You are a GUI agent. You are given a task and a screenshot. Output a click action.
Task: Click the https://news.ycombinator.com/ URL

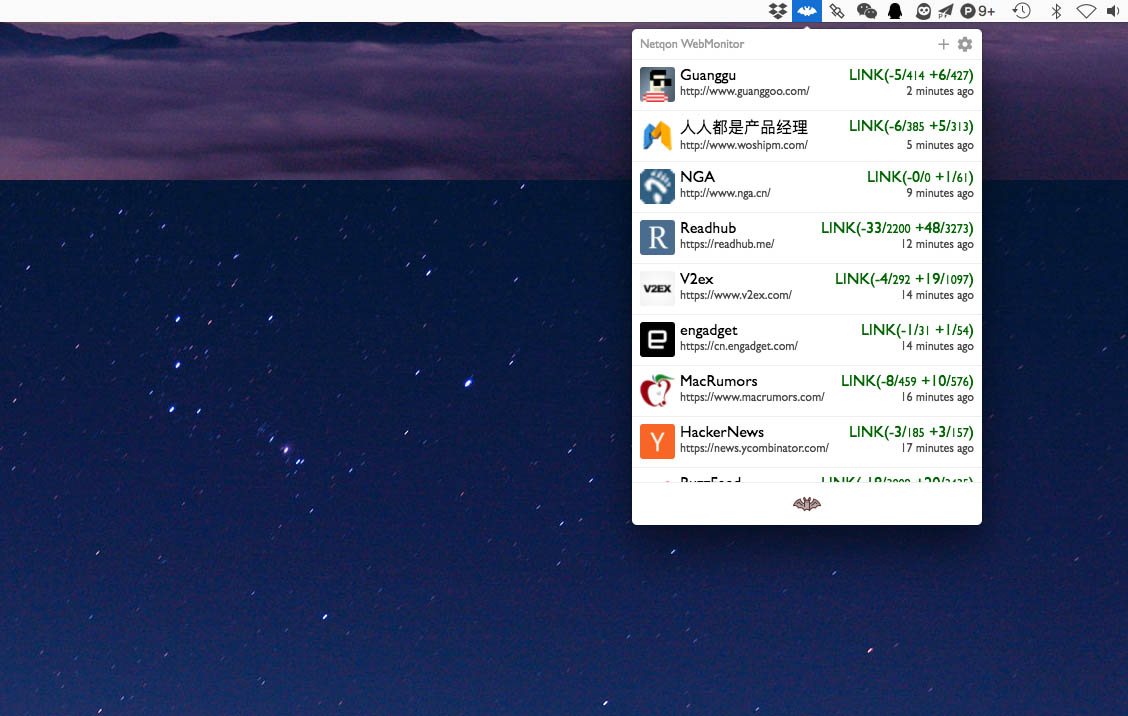(x=755, y=448)
